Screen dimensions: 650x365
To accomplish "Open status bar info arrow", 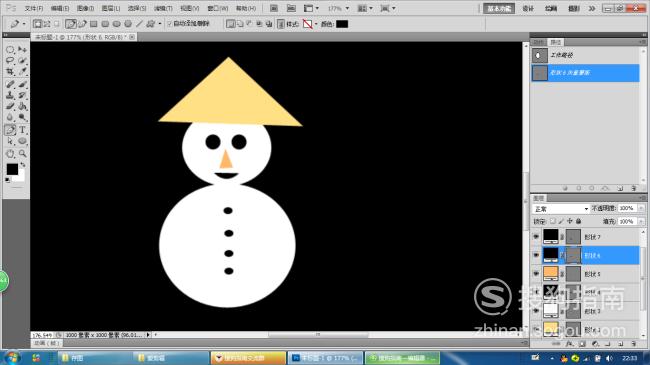I will coord(148,334).
